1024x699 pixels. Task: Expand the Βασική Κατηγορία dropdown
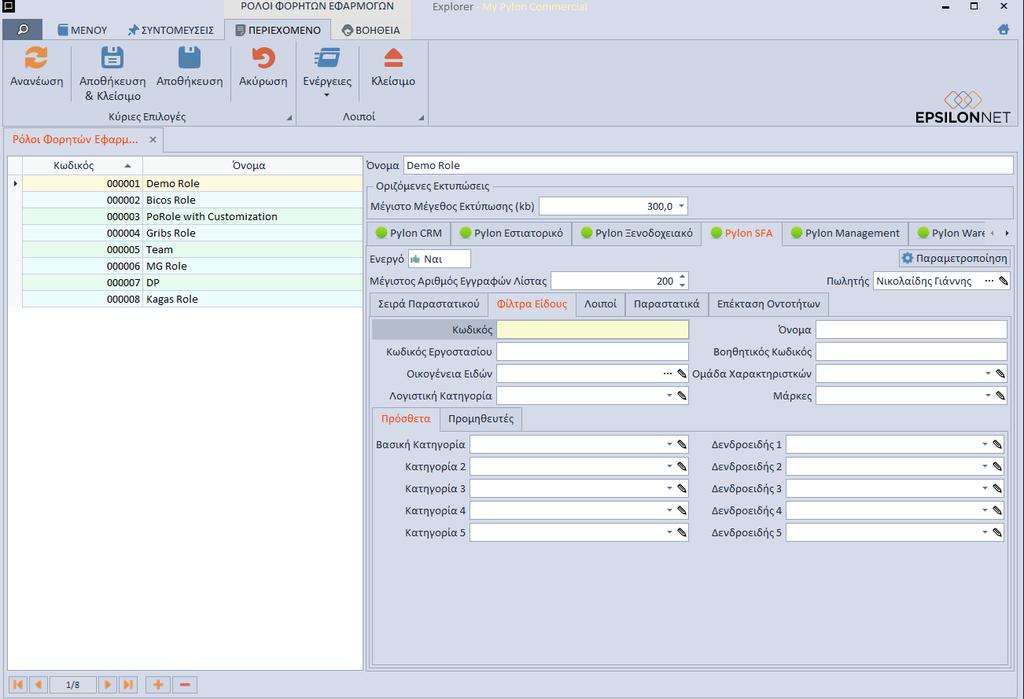click(669, 444)
